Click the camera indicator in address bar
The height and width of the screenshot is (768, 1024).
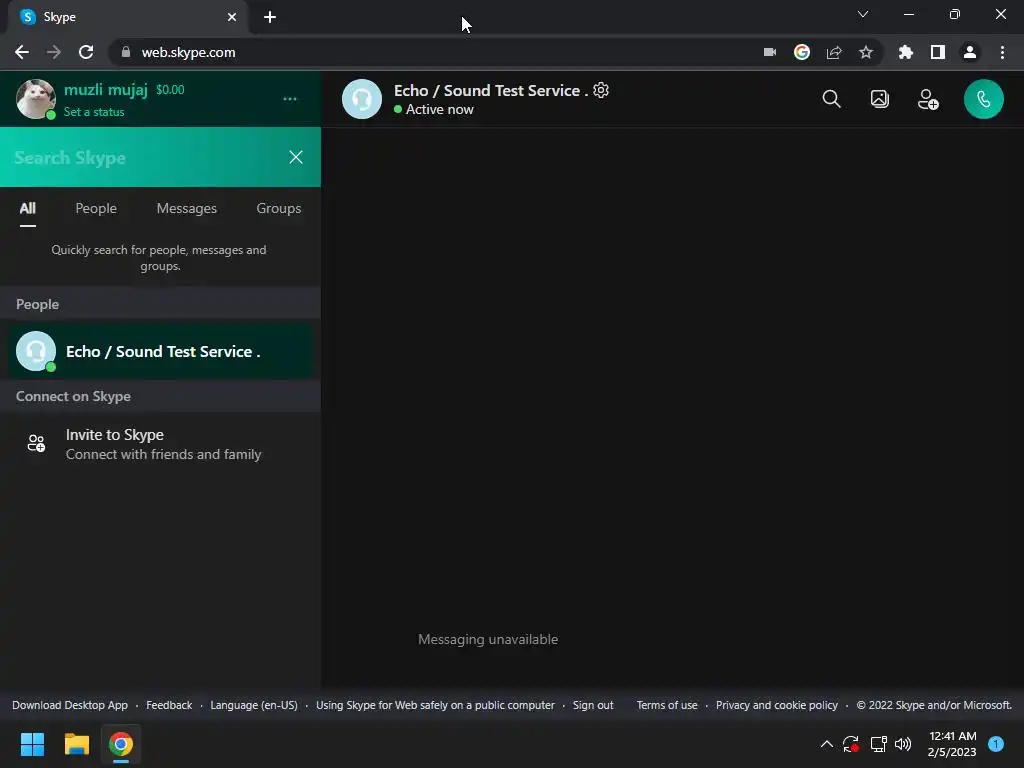coord(770,52)
